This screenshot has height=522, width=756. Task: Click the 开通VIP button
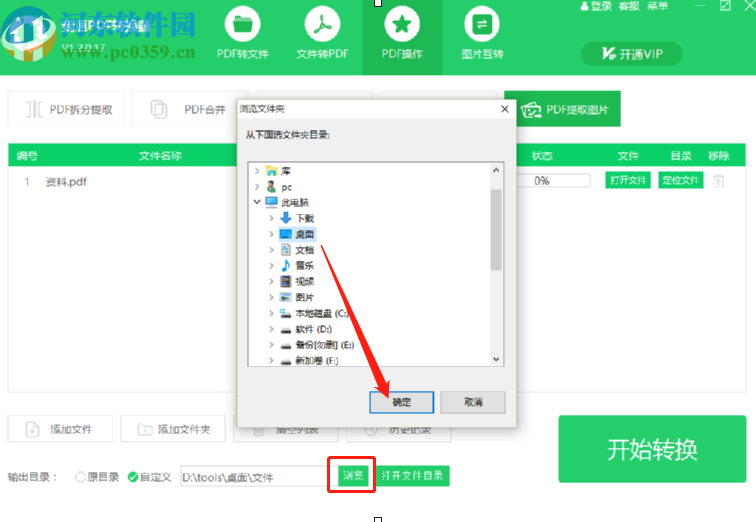tap(632, 54)
